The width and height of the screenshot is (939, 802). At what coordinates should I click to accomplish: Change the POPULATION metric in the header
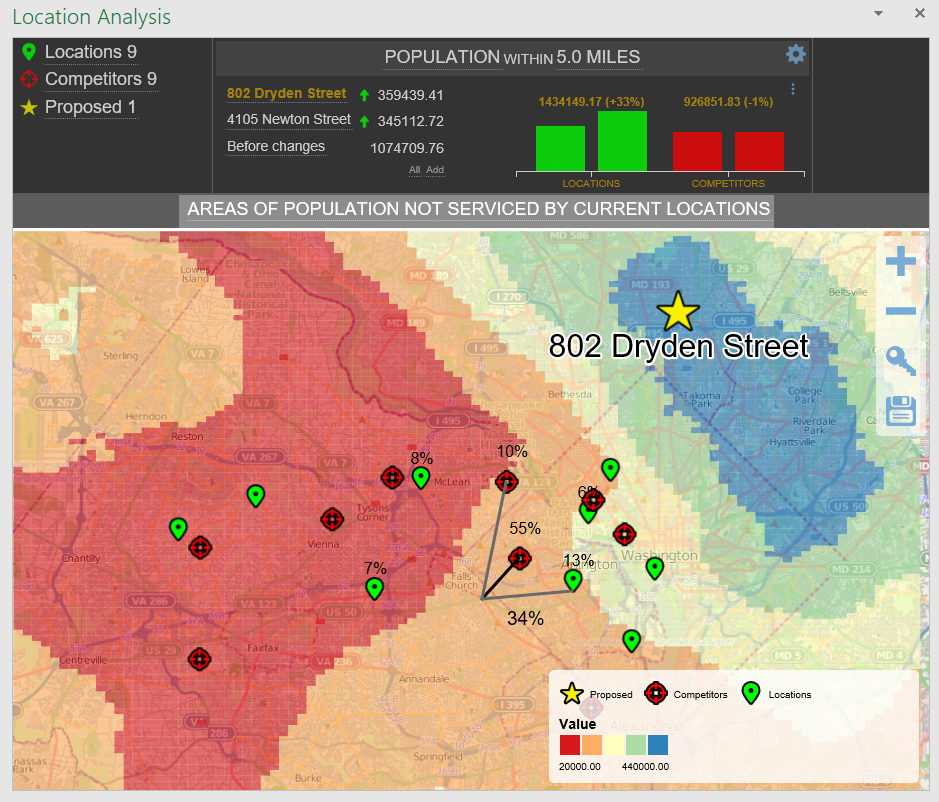click(442, 57)
